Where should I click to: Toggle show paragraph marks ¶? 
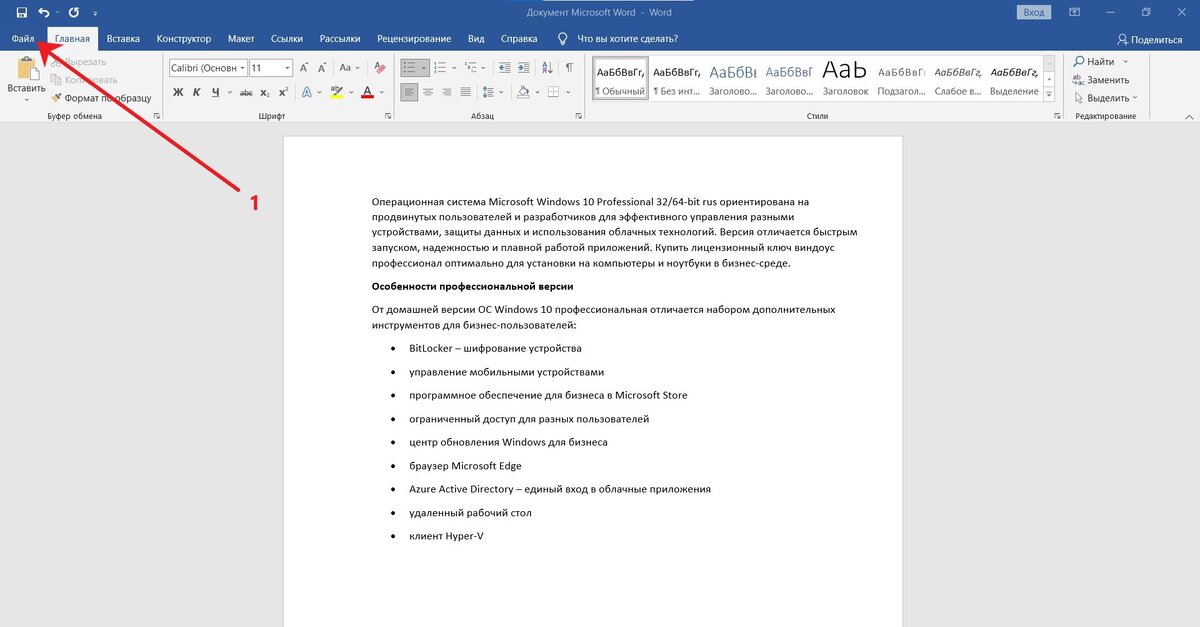click(x=569, y=68)
